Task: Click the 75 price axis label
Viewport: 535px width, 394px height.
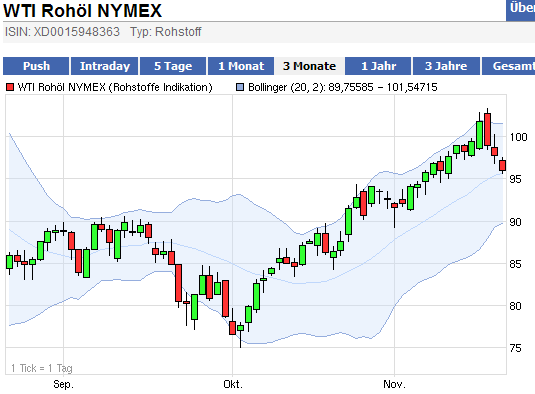Action: click(515, 348)
